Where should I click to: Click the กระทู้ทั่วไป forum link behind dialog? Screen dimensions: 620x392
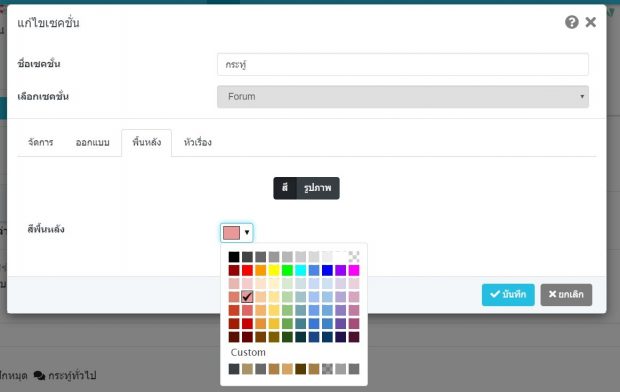click(x=72, y=375)
